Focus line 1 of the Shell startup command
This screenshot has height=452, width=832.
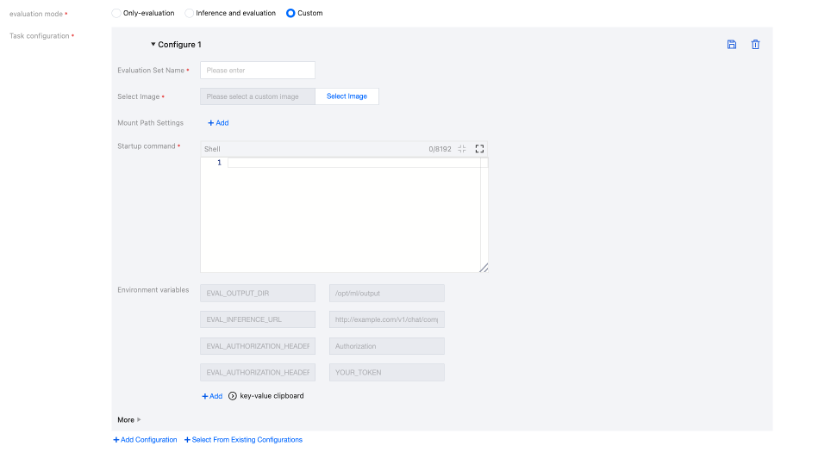coord(354,163)
